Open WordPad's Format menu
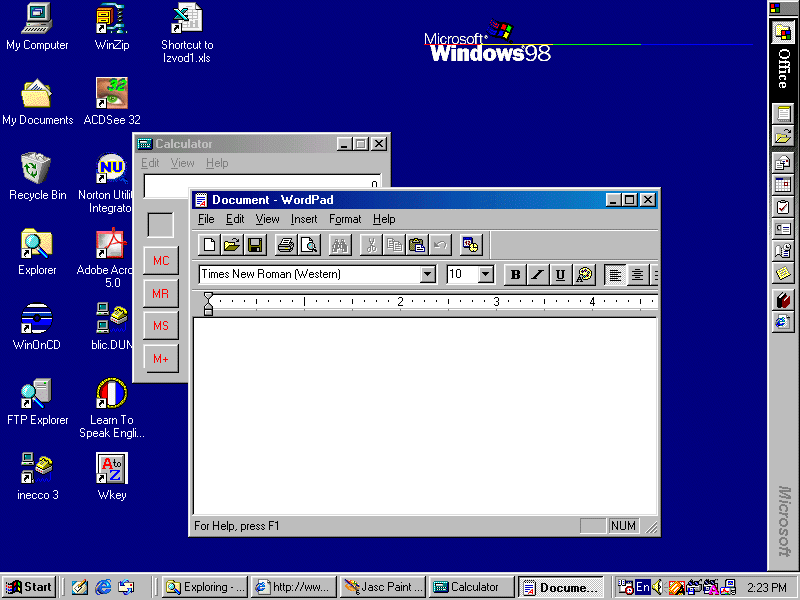The height and width of the screenshot is (600, 800). (345, 219)
